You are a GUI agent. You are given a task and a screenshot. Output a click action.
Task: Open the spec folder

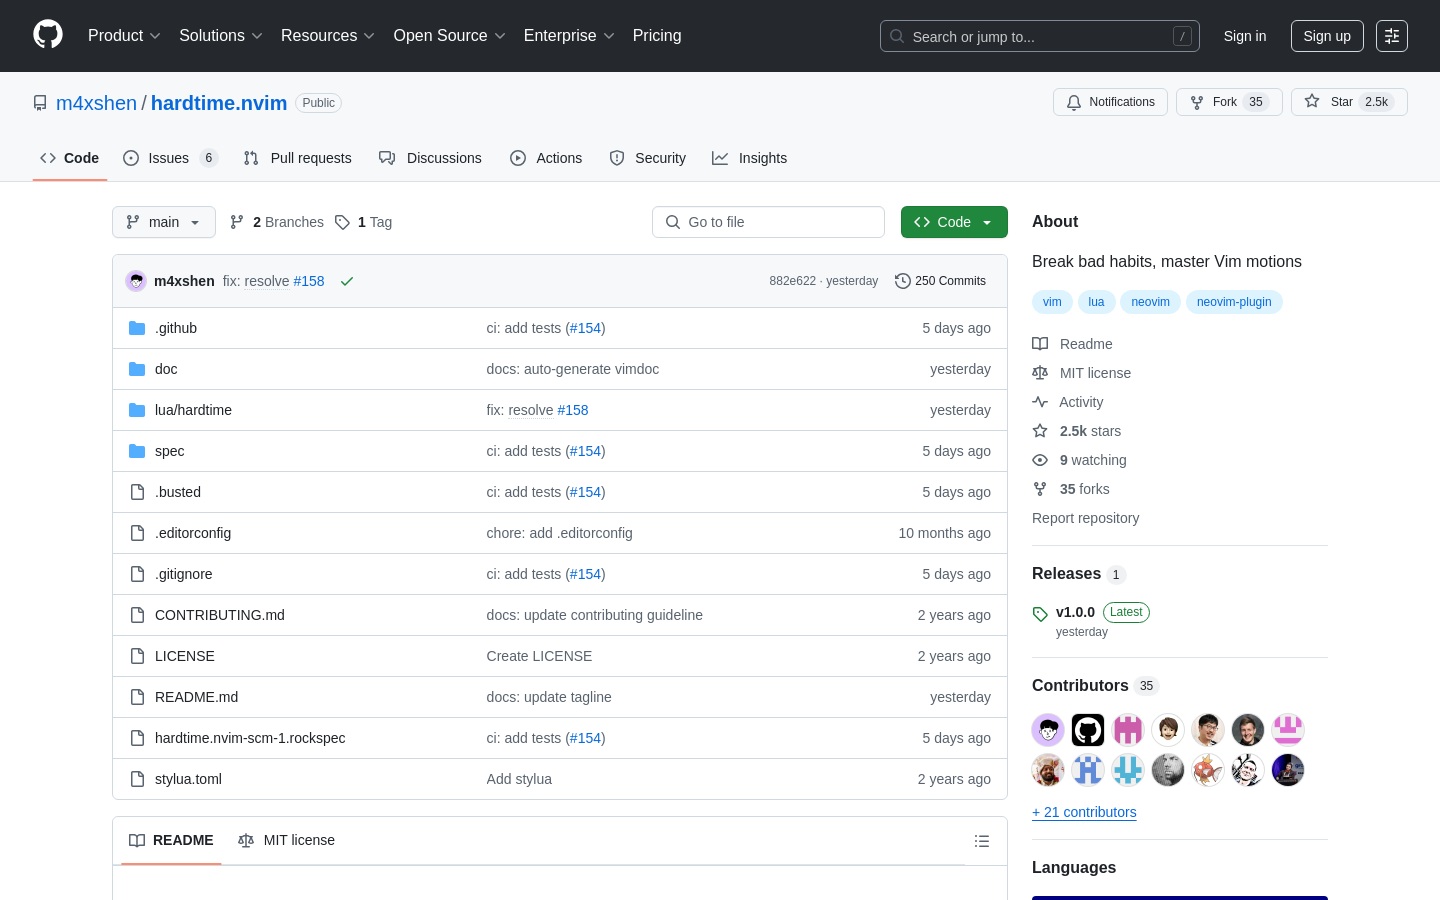[x=169, y=451]
